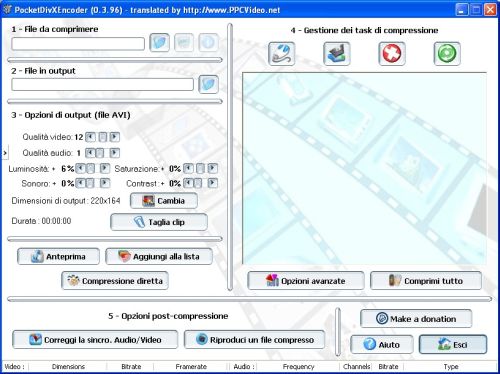Image resolution: width=500 pixels, height=374 pixels.
Task: Click the application icon in title bar
Action: click(x=7, y=10)
